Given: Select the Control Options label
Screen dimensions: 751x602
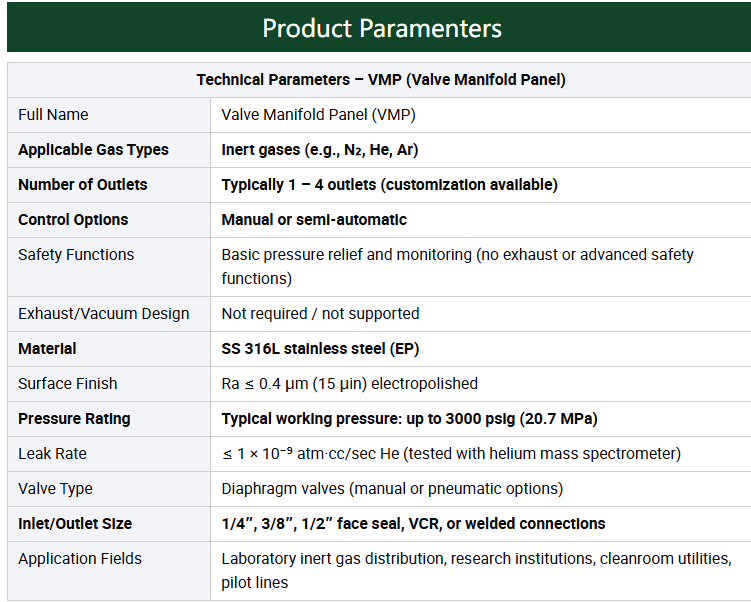Looking at the screenshot, I should pos(73,220).
